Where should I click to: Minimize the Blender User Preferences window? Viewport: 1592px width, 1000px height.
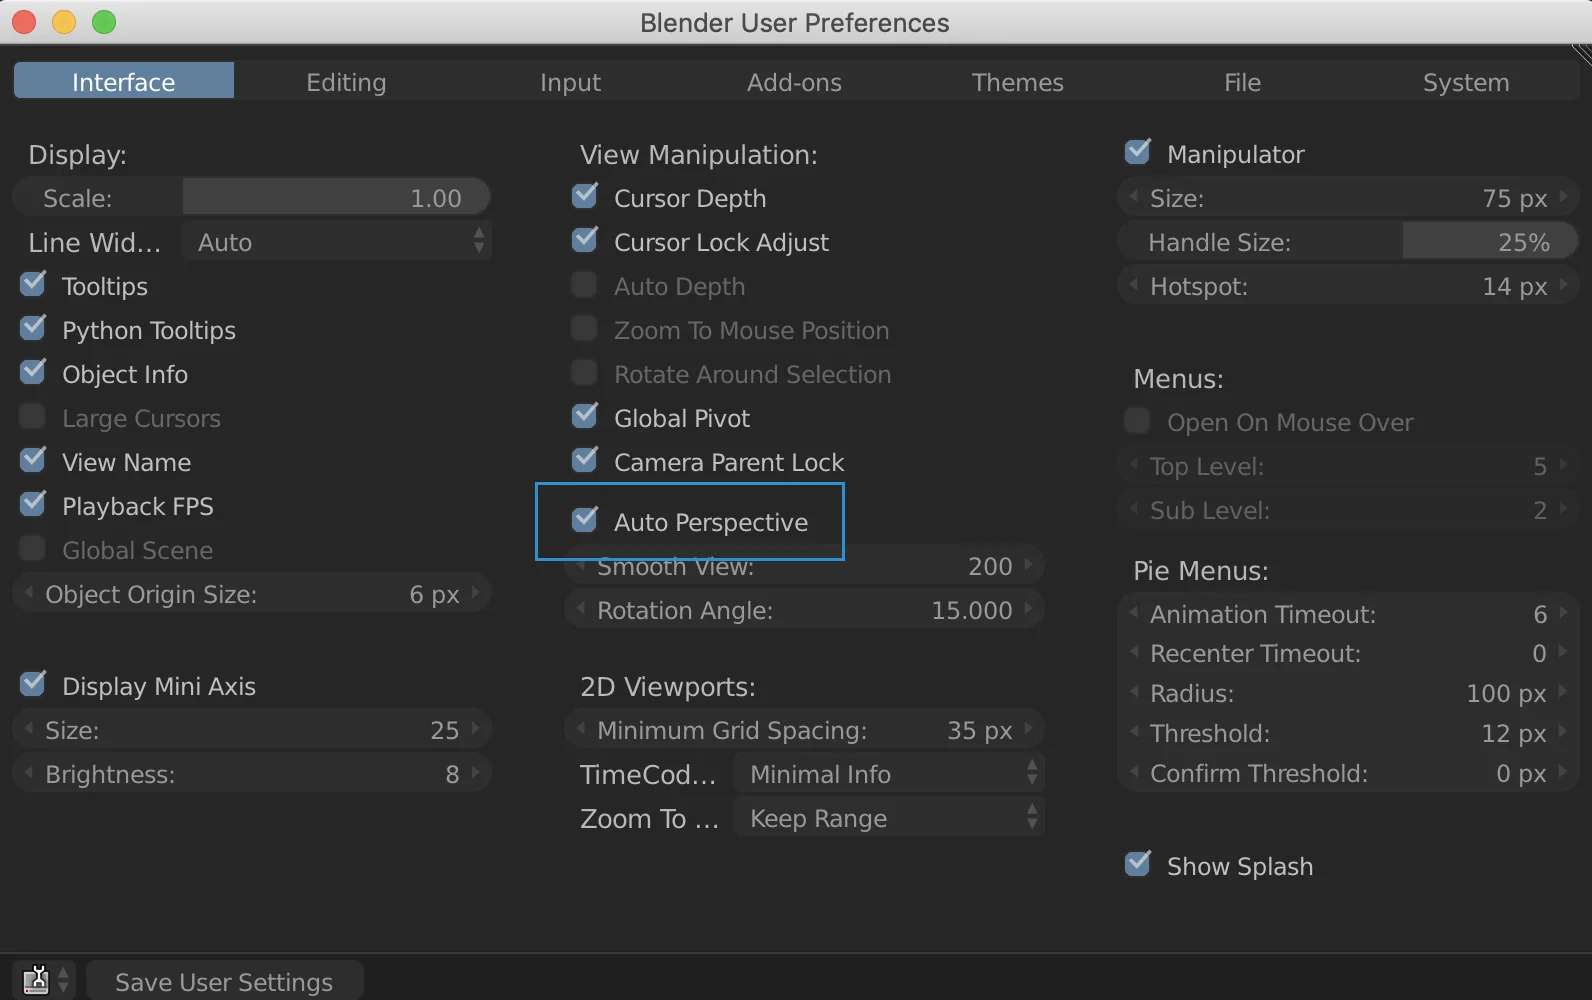click(64, 22)
